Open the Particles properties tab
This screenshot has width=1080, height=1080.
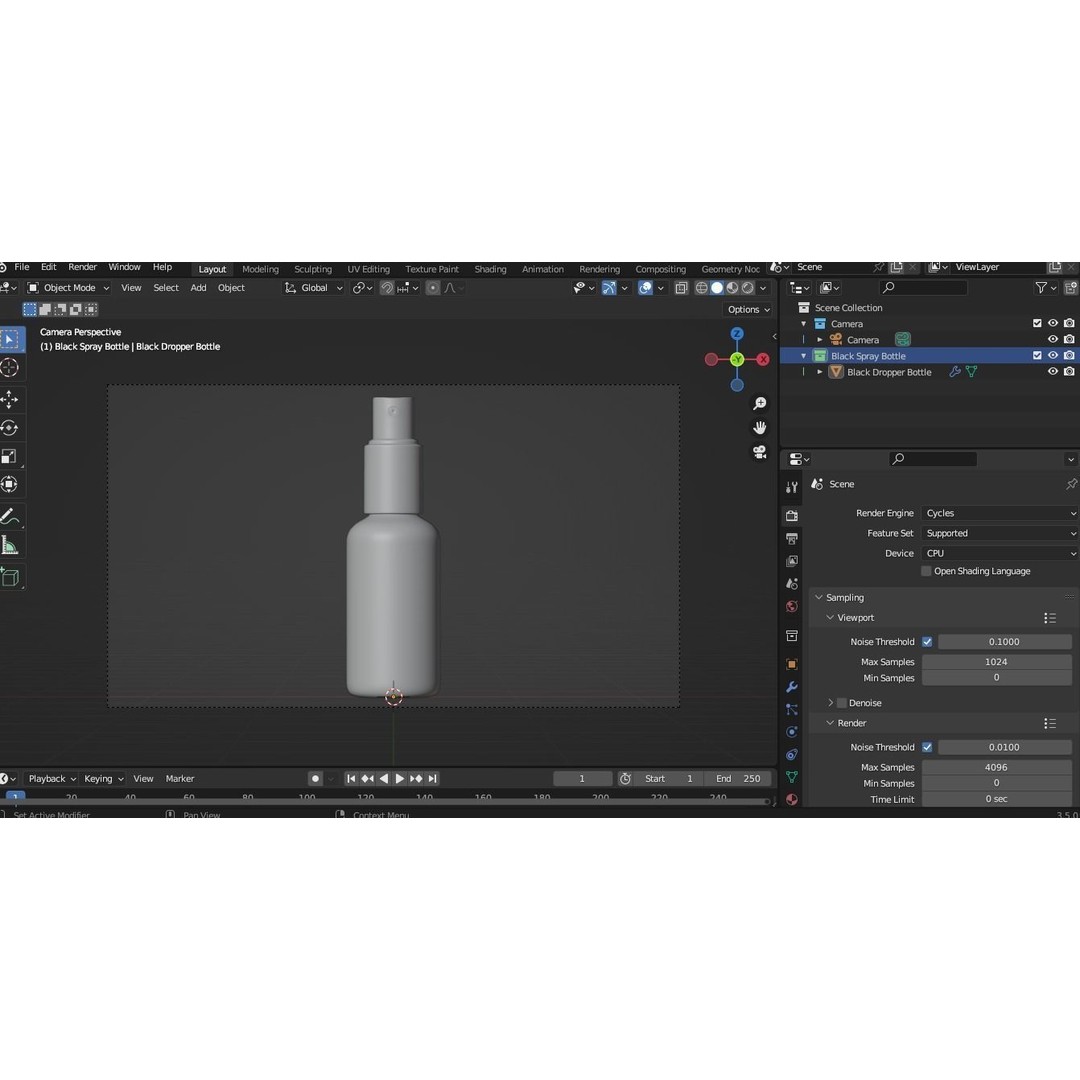point(792,709)
